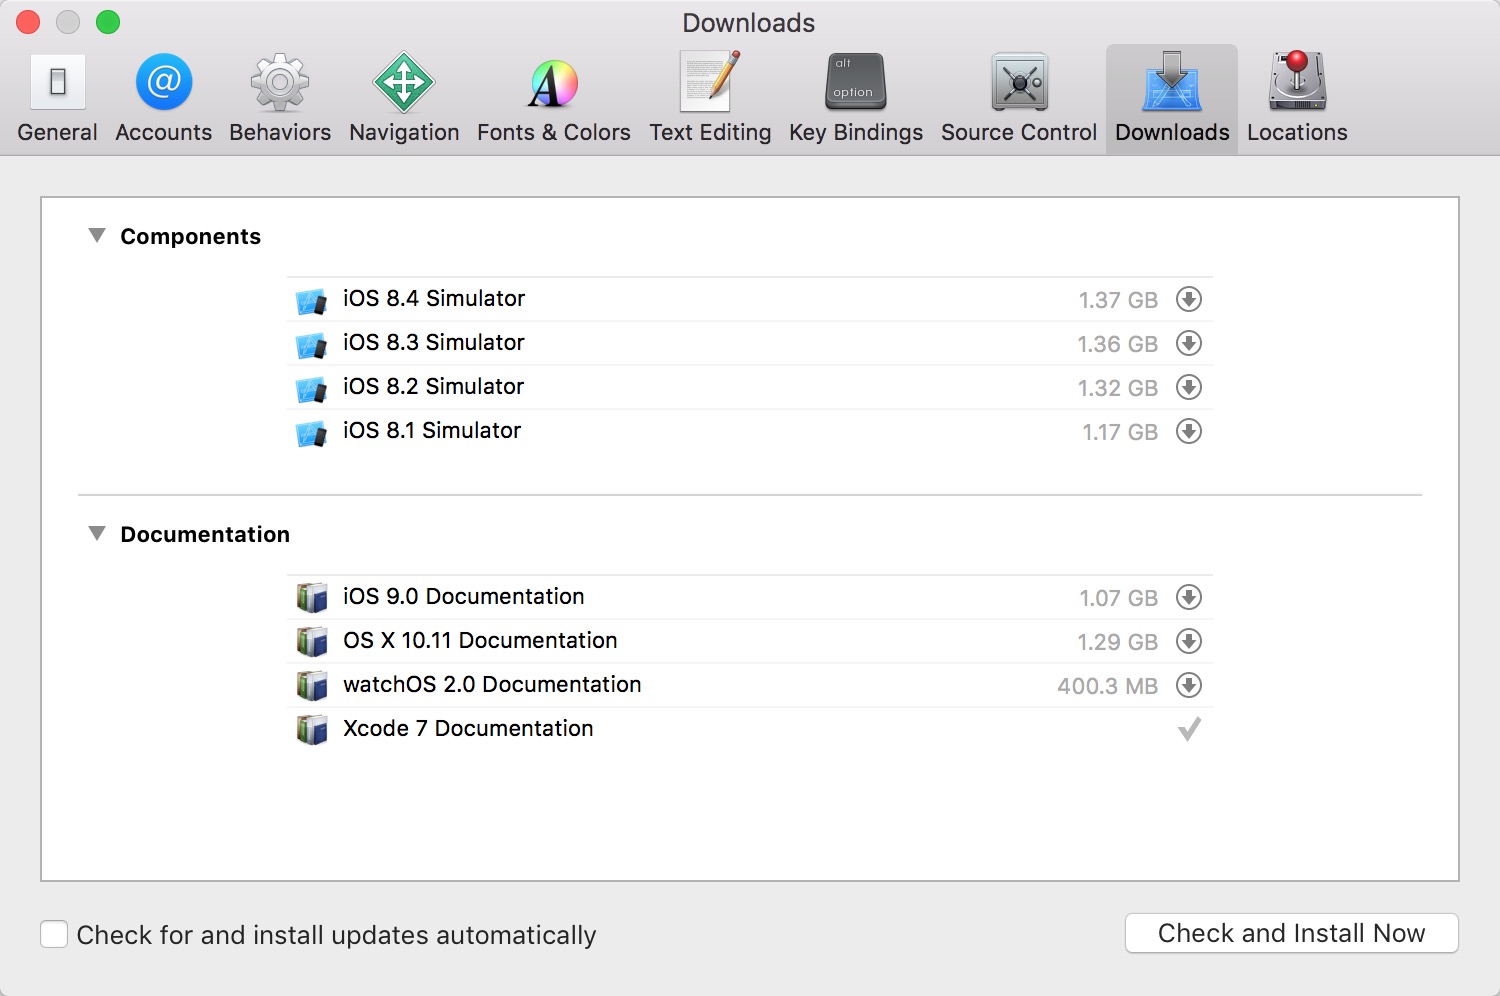This screenshot has width=1500, height=996.
Task: Collapse the Documentation section triangle
Action: [x=97, y=533]
